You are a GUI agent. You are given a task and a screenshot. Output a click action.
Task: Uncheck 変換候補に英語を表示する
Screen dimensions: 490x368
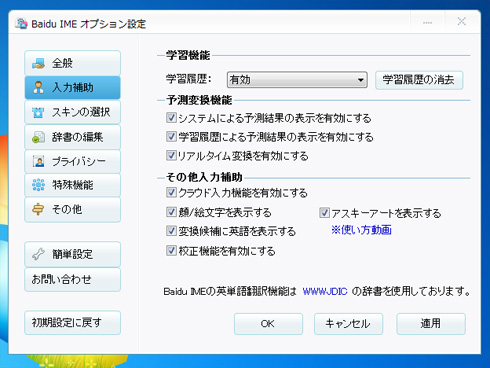point(171,231)
